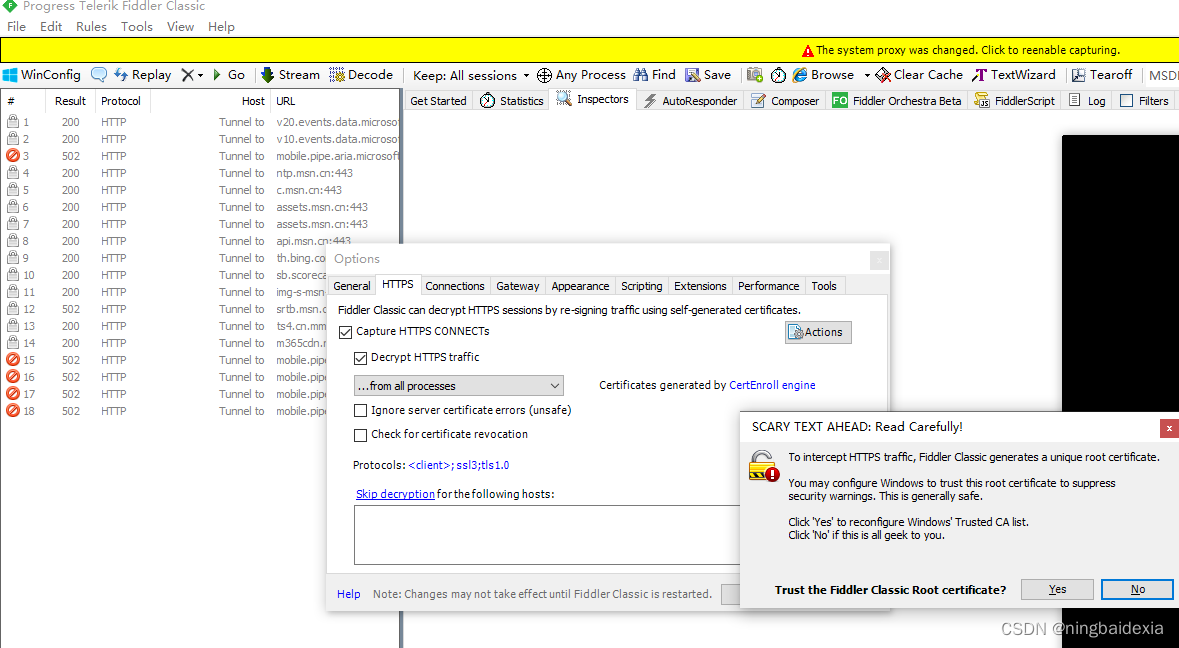
Task: Open WinConfig from the toolbar
Action: [41, 75]
